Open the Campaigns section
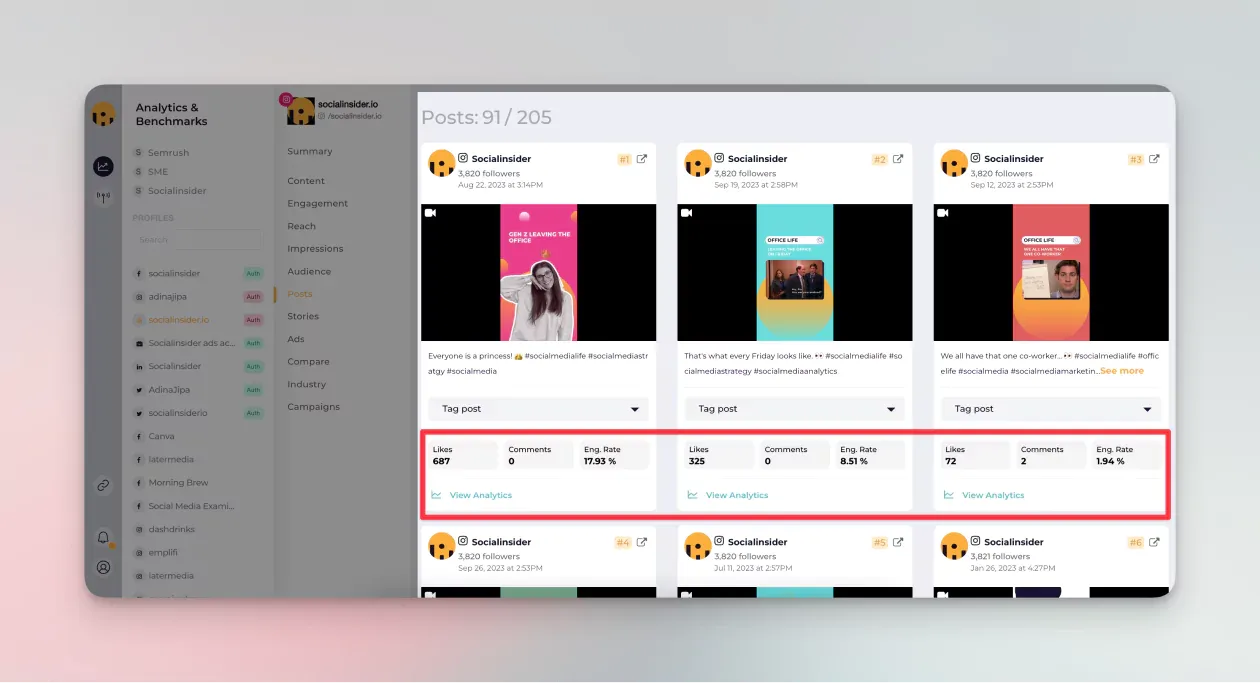This screenshot has height=683, width=1260. pyautogui.click(x=314, y=407)
